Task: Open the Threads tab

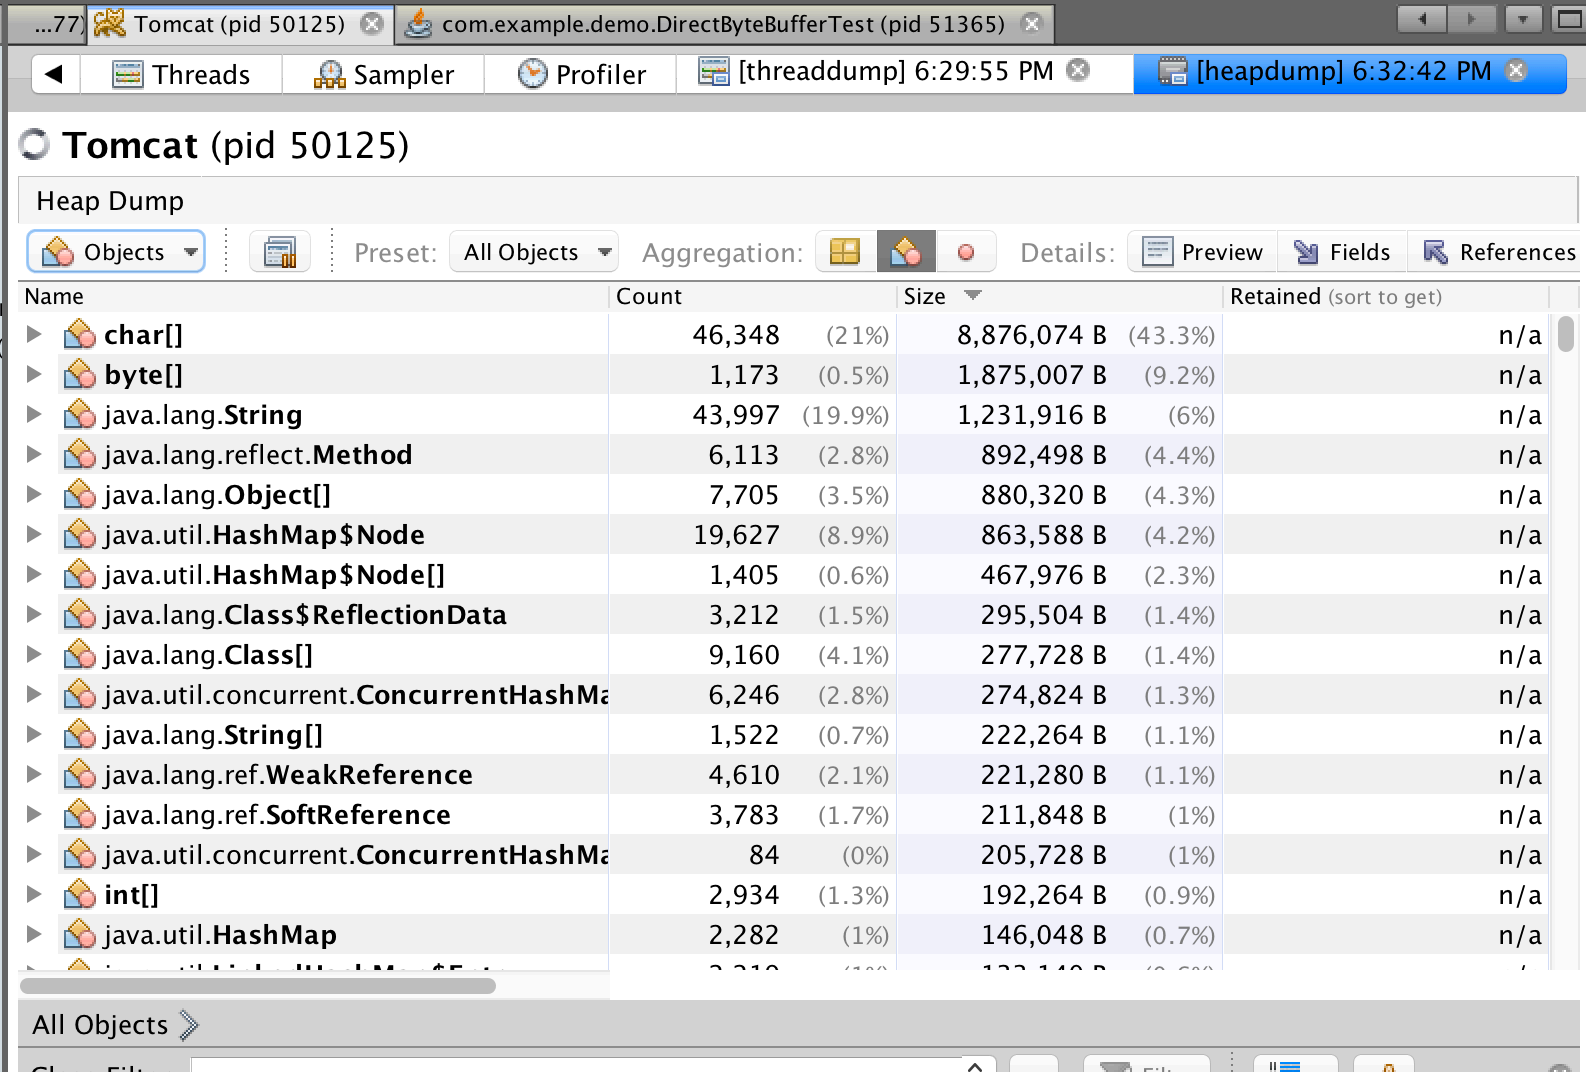Action: tap(181, 74)
